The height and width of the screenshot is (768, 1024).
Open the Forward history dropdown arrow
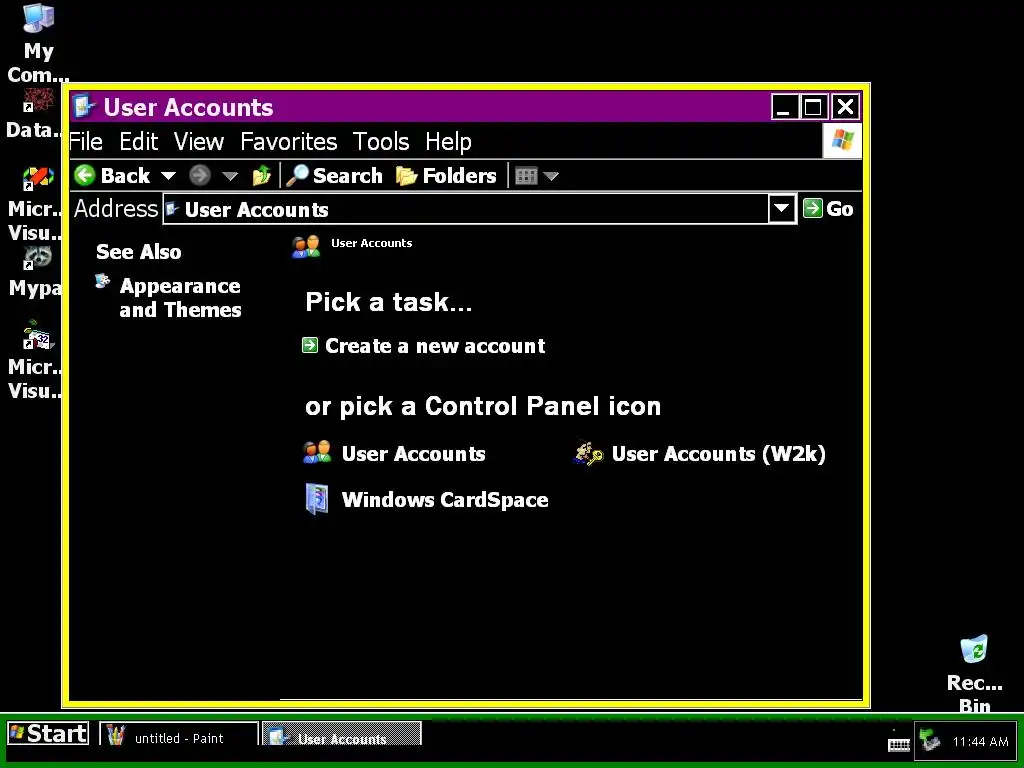[x=229, y=176]
